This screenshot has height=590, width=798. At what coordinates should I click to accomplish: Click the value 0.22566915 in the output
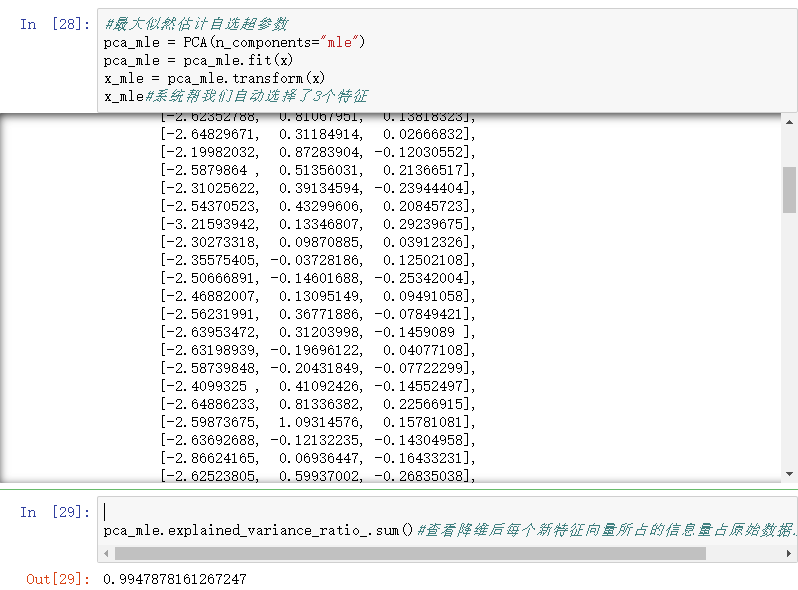(x=422, y=404)
